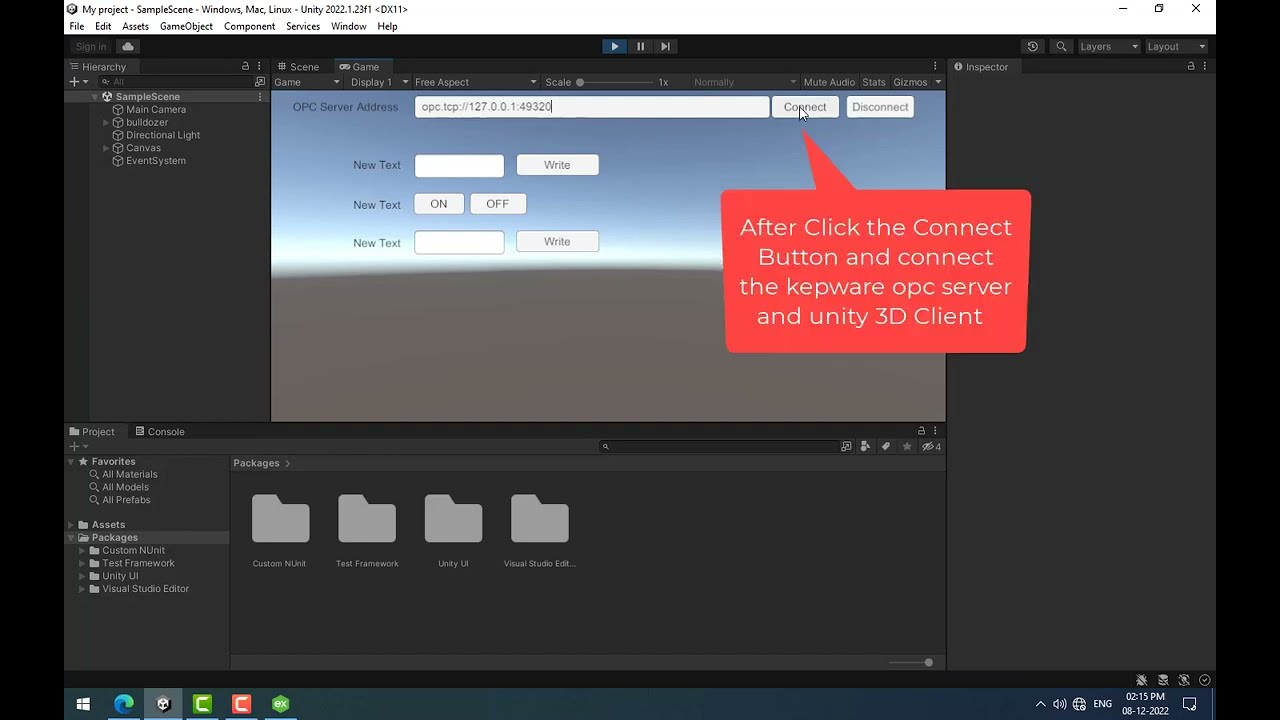Viewport: 1280px width, 720px height.
Task: Open the Free Aspect dropdown
Action: [476, 82]
